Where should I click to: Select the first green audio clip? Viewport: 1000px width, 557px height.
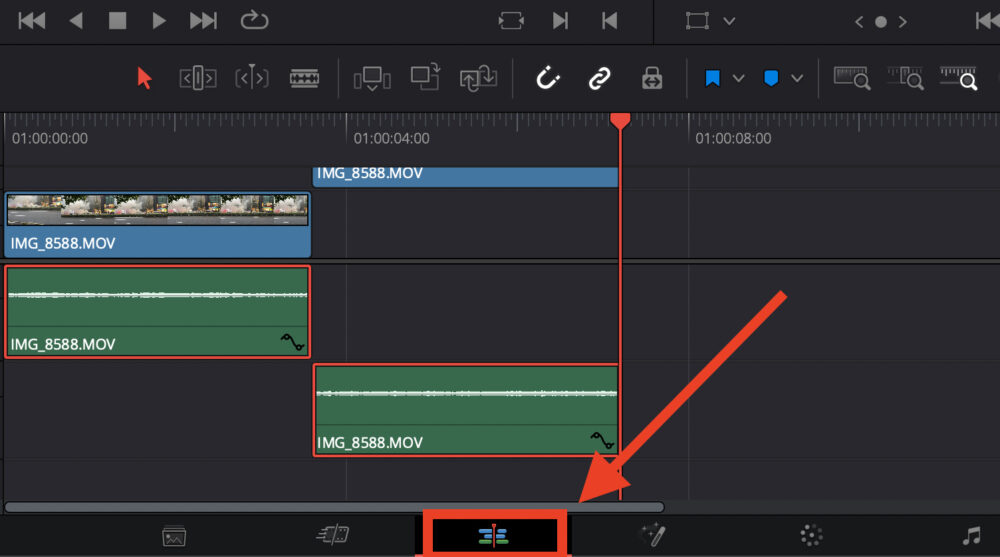pyautogui.click(x=158, y=311)
